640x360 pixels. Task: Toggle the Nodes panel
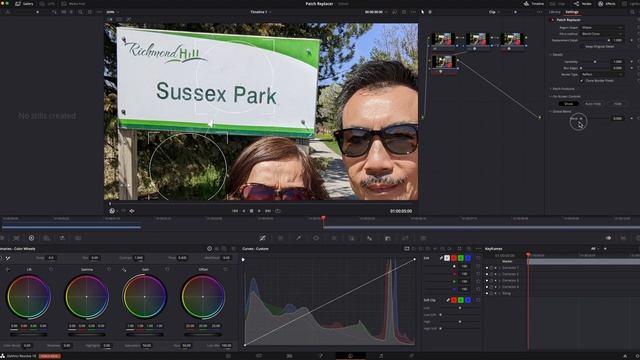(x=583, y=4)
